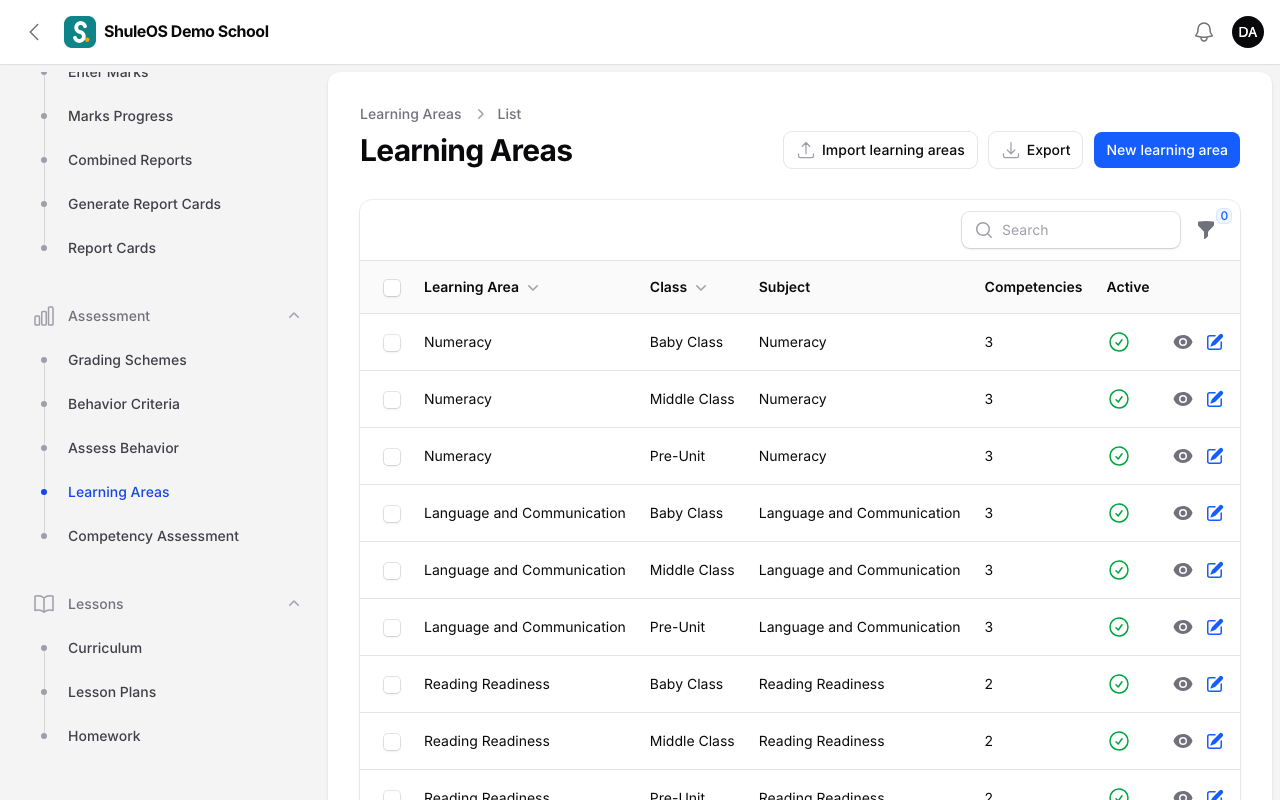Image resolution: width=1280 pixels, height=800 pixels.
Task: Open Competency Assessment page
Action: (x=153, y=536)
